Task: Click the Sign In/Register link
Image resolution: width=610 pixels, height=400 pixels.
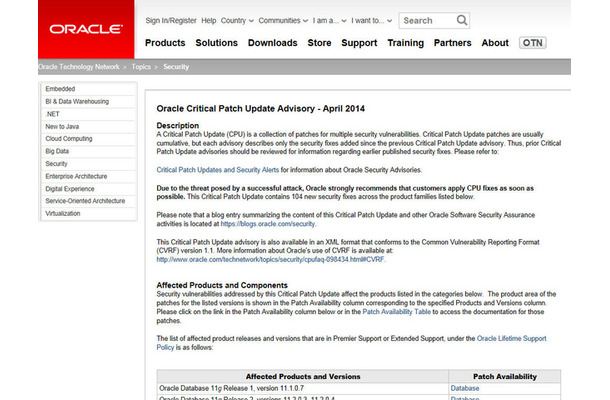Action: (171, 20)
